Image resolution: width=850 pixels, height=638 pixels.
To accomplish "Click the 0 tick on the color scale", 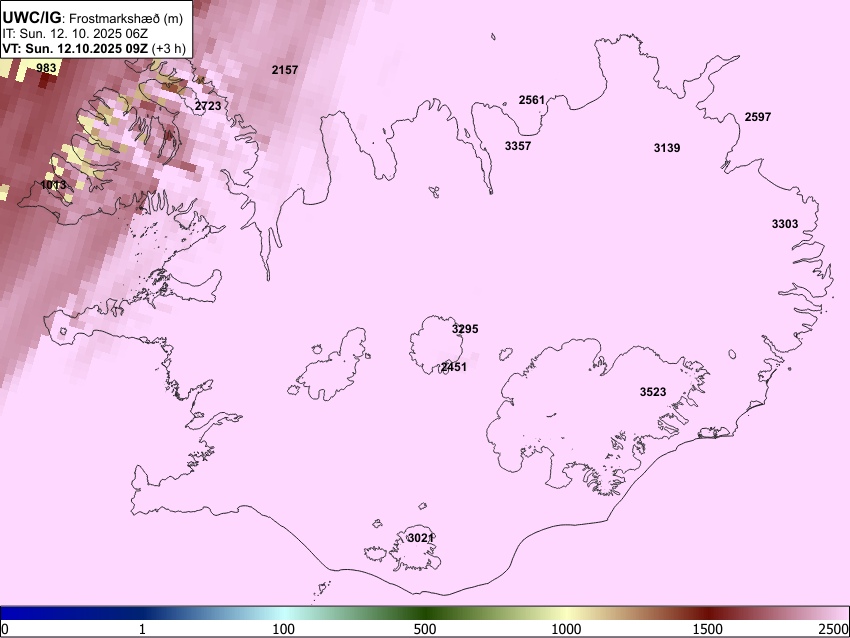I will (5, 629).
